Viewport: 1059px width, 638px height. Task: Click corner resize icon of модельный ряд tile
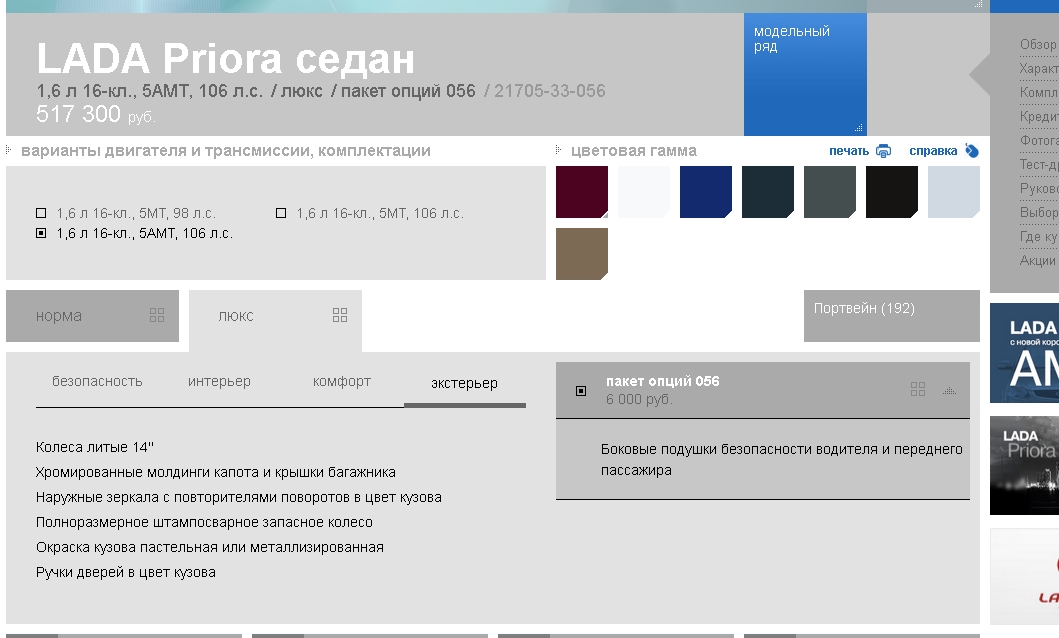pos(858,128)
